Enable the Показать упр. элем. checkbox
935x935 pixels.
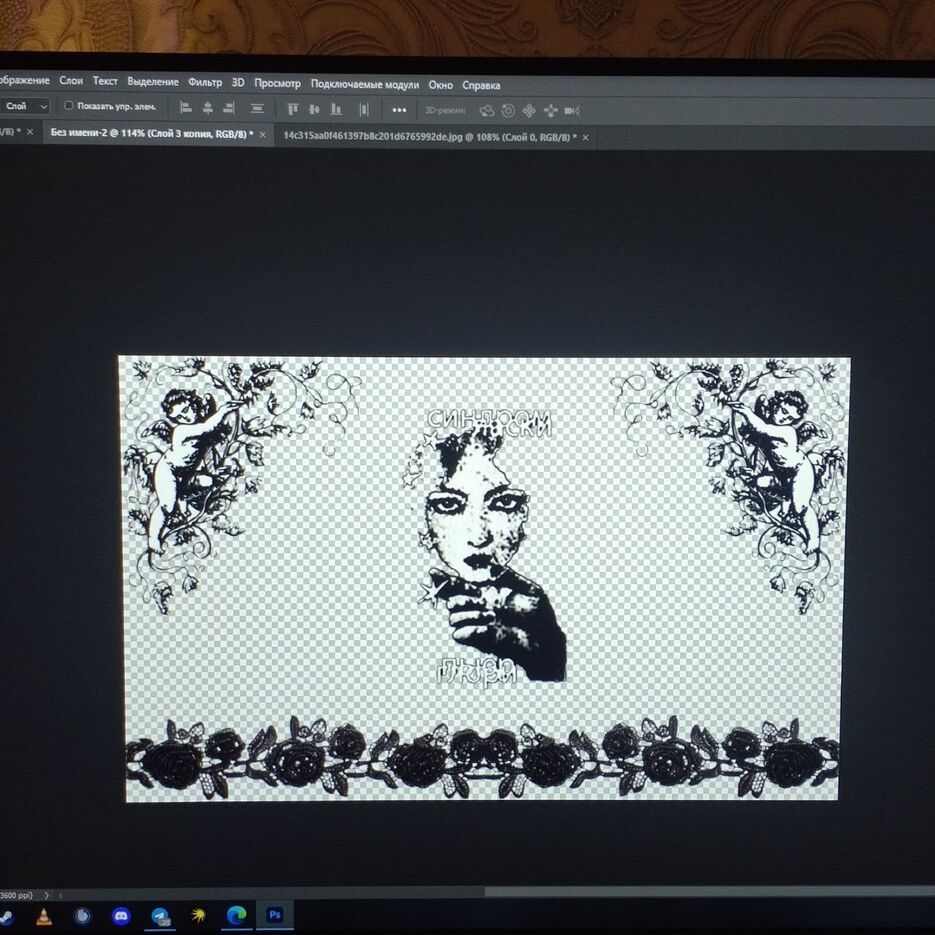(x=69, y=106)
